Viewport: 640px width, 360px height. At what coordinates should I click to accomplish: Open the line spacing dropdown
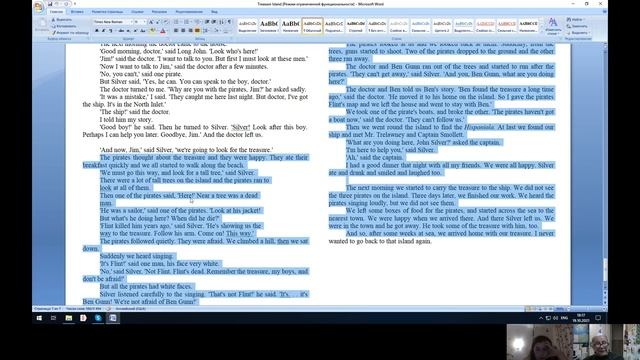(x=206, y=31)
